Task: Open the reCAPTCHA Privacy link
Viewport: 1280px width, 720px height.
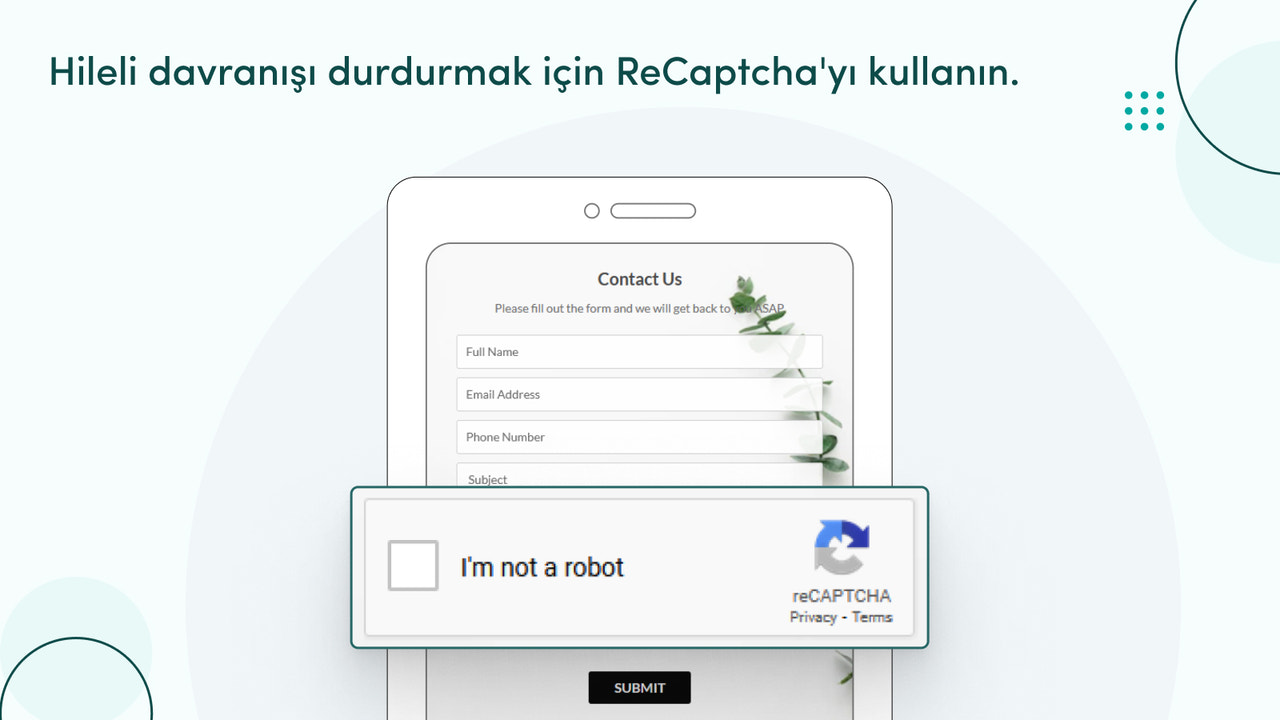Action: [x=813, y=617]
